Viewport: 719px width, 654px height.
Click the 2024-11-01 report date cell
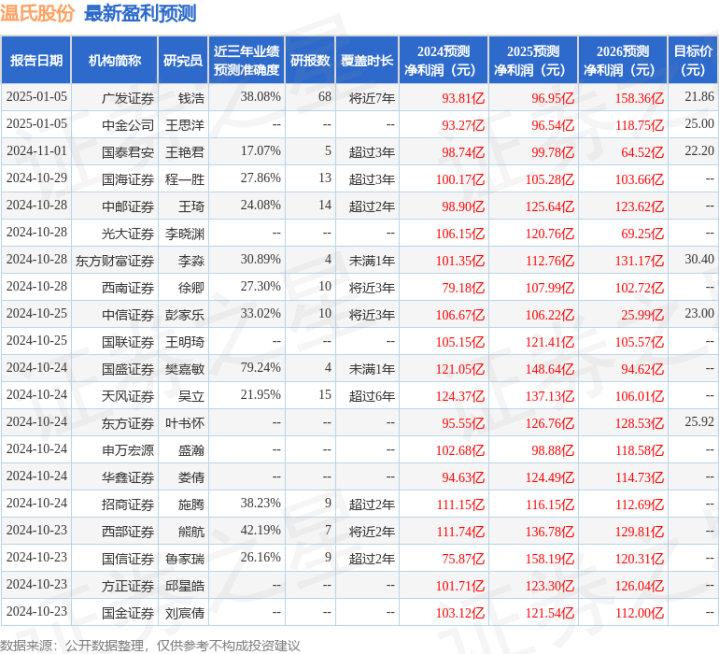click(37, 150)
